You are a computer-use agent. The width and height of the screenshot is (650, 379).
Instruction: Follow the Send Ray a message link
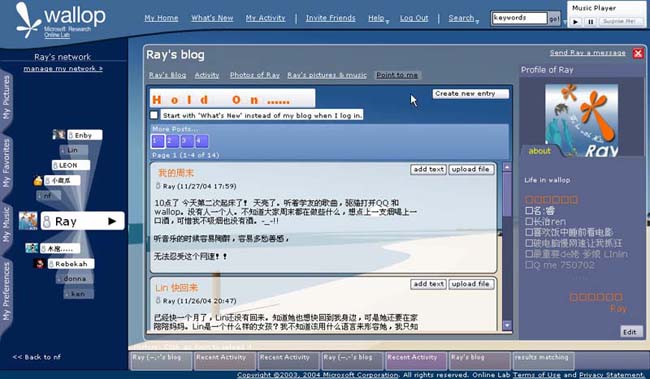pyautogui.click(x=587, y=53)
